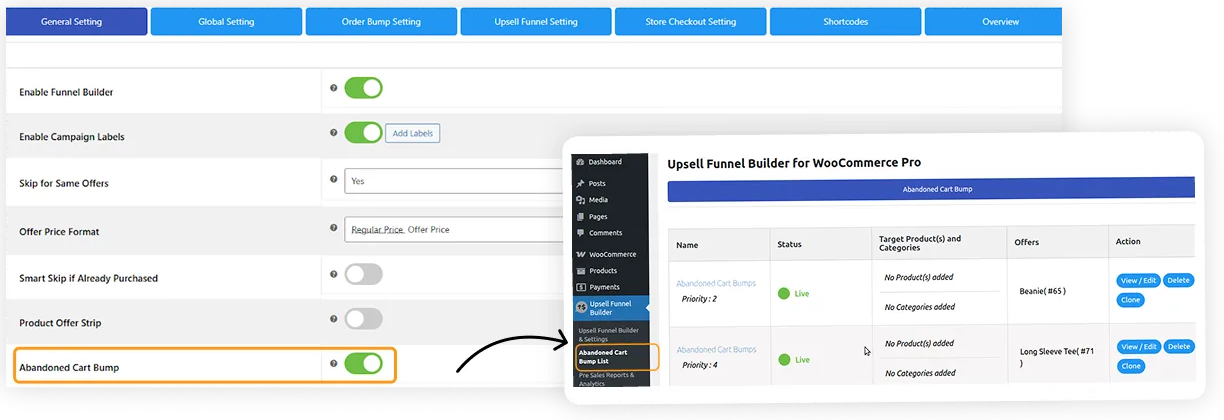Open Products in the admin sidebar
This screenshot has height=420, width=1224.
(603, 271)
